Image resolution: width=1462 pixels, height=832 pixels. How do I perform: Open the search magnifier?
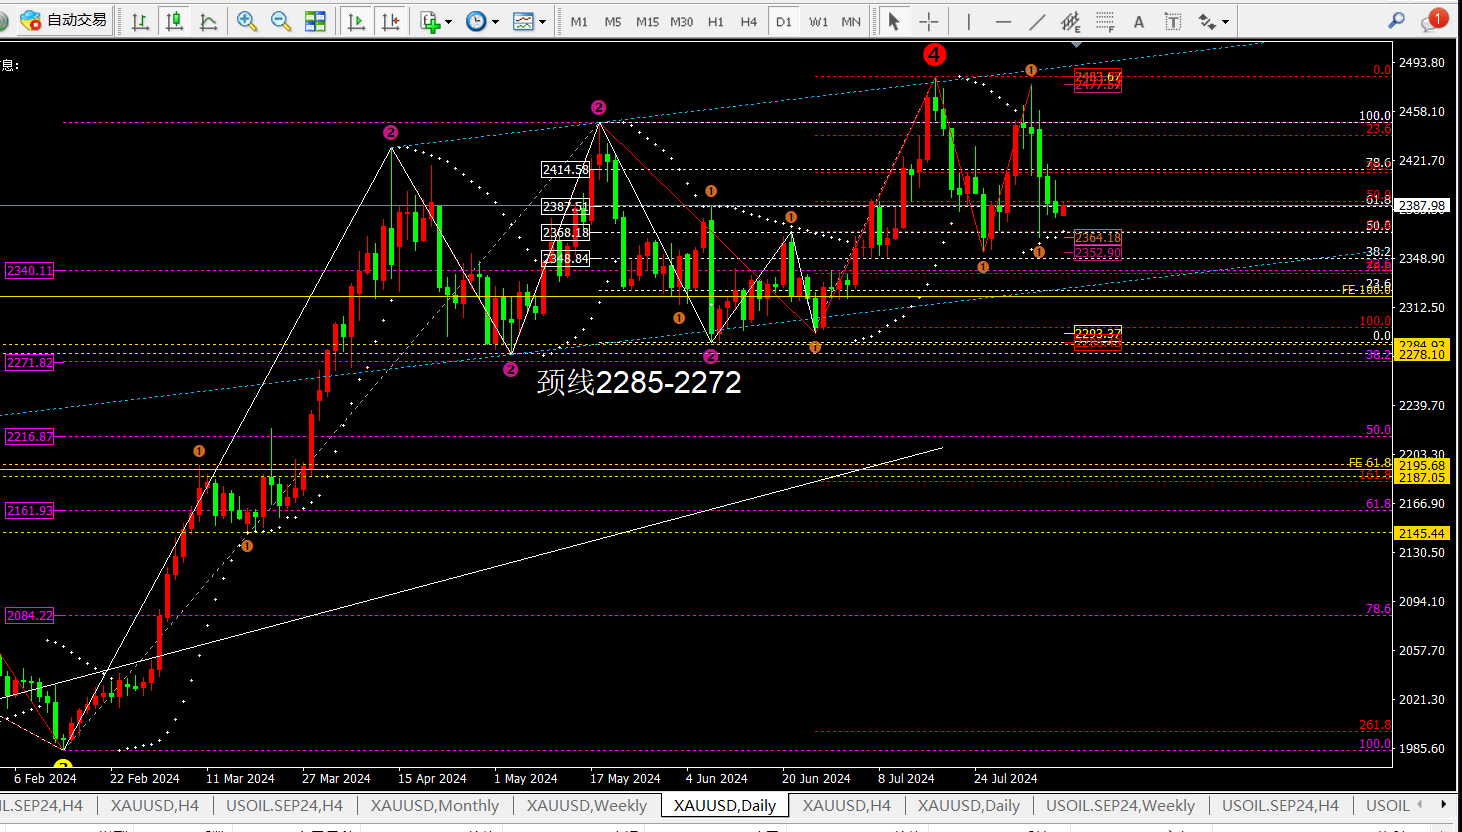tap(1397, 20)
